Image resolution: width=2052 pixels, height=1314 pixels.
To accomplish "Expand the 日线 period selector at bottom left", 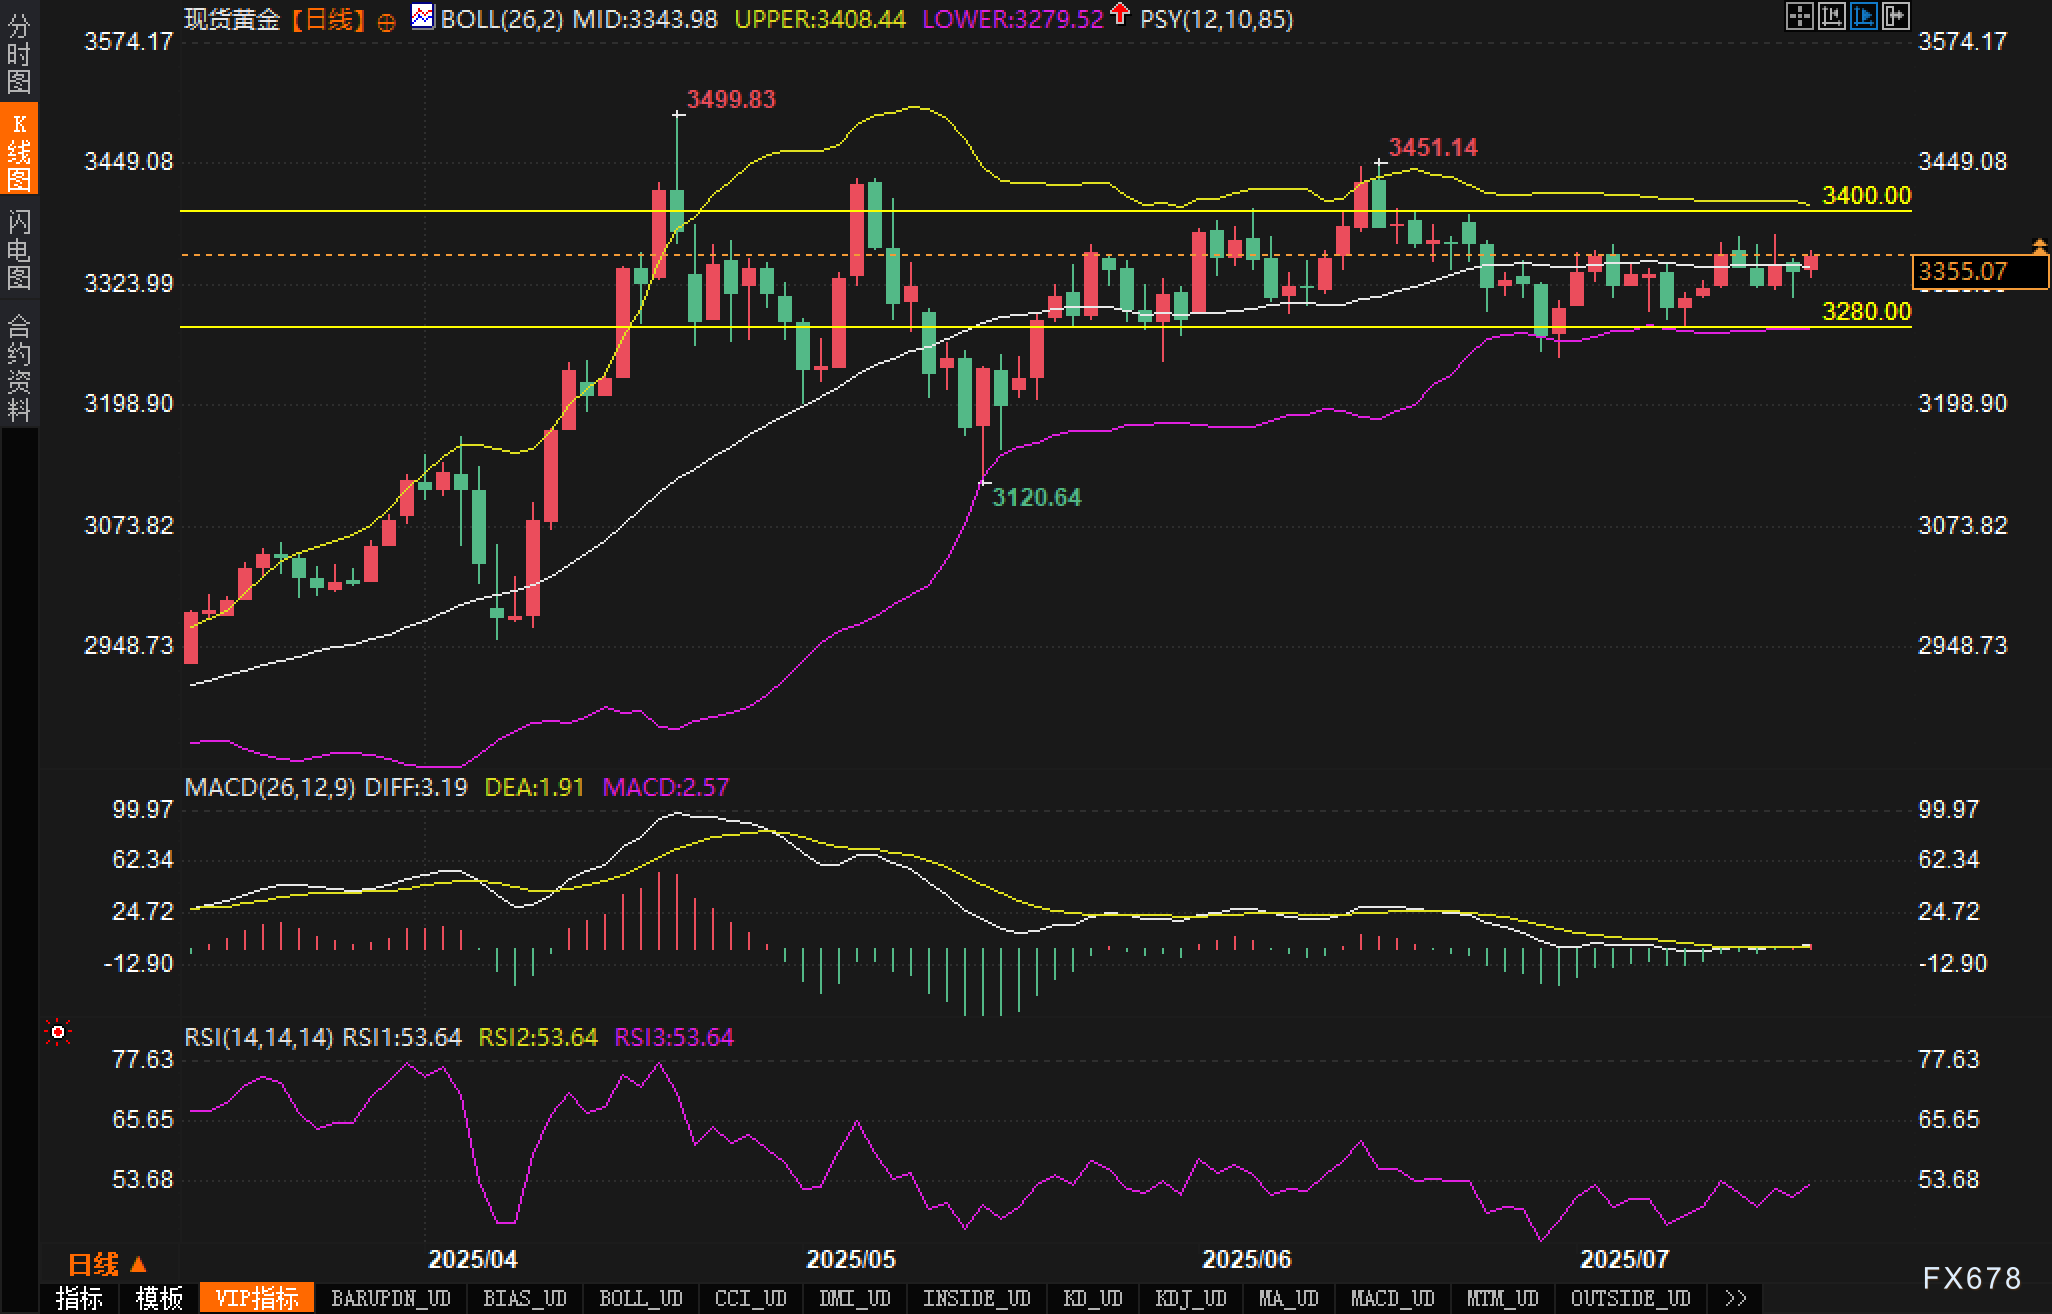I will [x=107, y=1265].
